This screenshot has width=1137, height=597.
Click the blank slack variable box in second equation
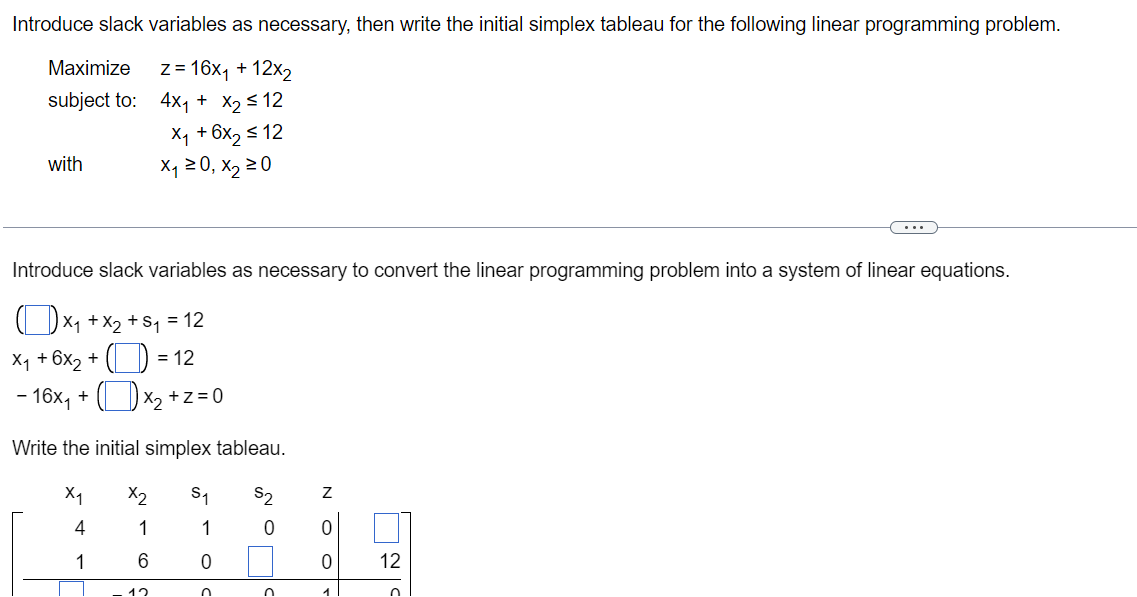tap(126, 357)
